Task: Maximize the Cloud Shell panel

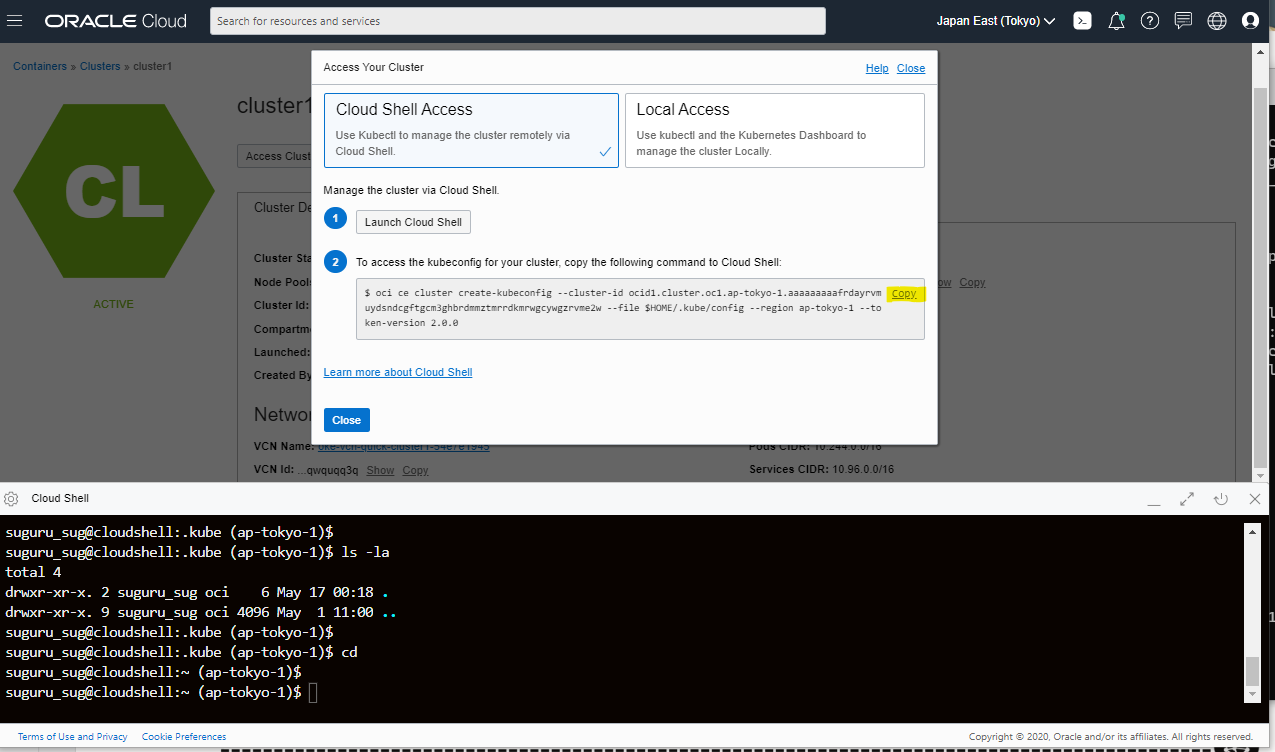Action: (x=1187, y=498)
